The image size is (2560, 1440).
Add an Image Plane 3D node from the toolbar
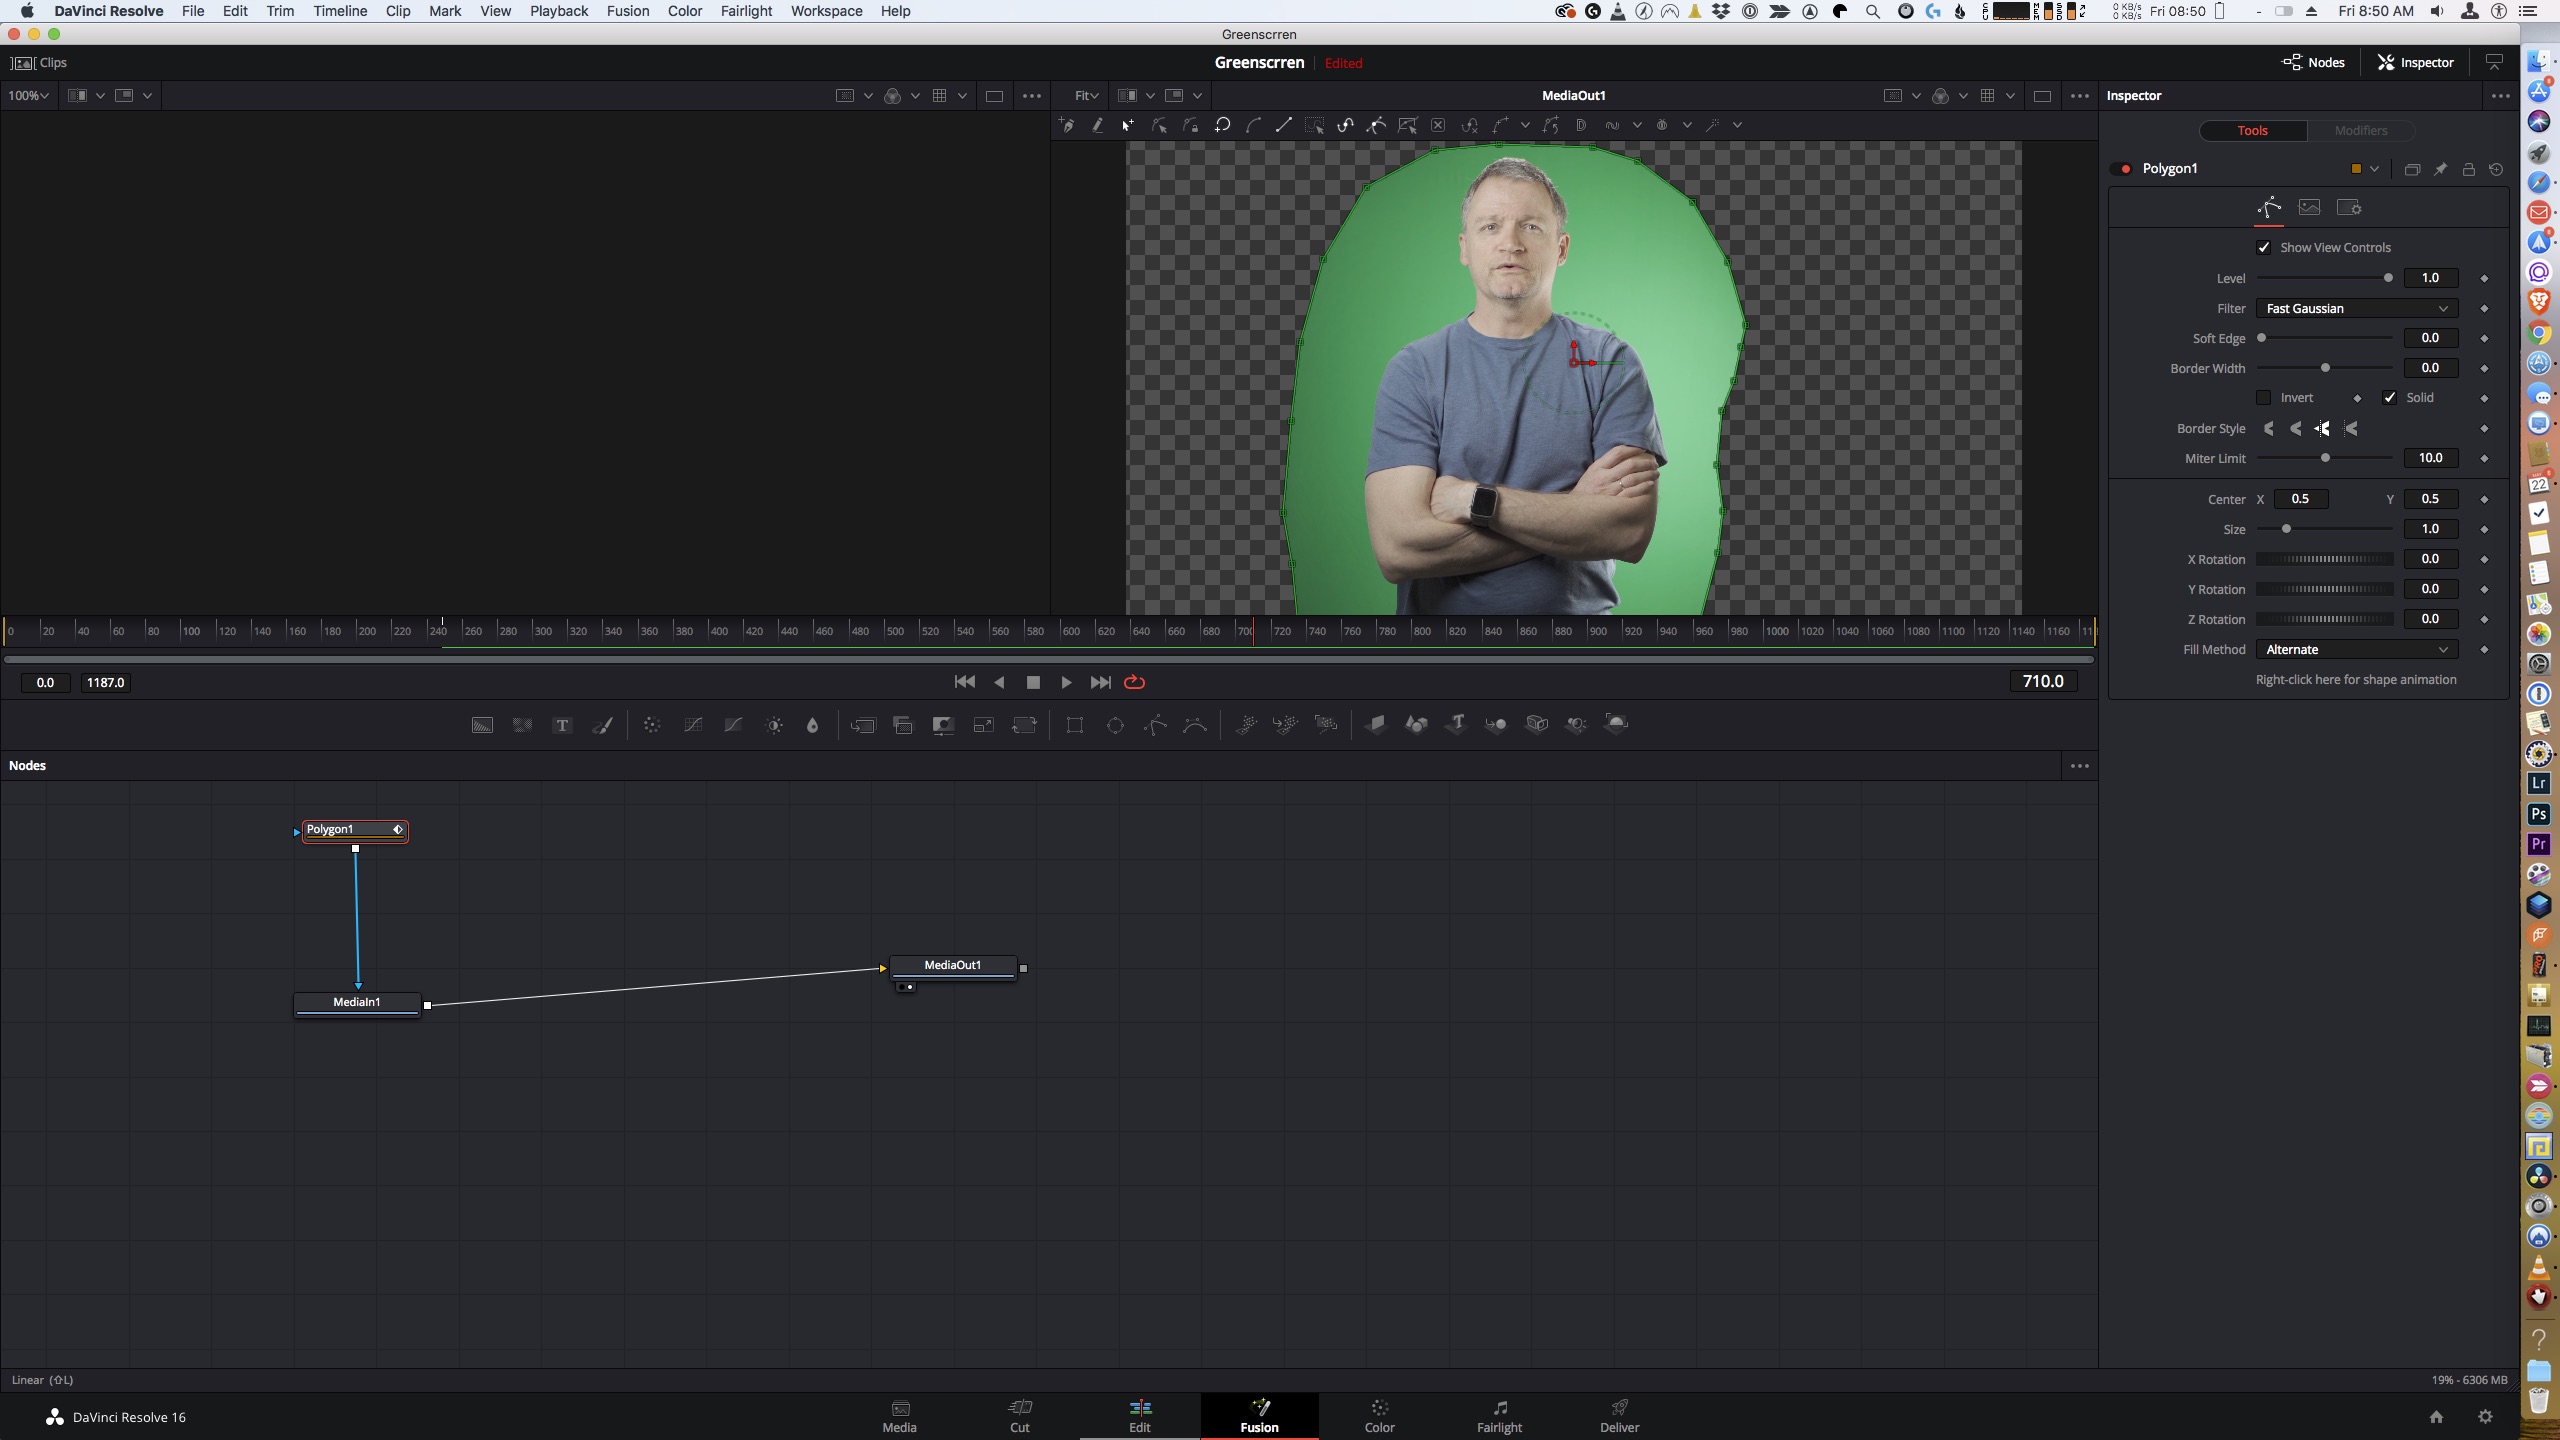coord(1376,725)
